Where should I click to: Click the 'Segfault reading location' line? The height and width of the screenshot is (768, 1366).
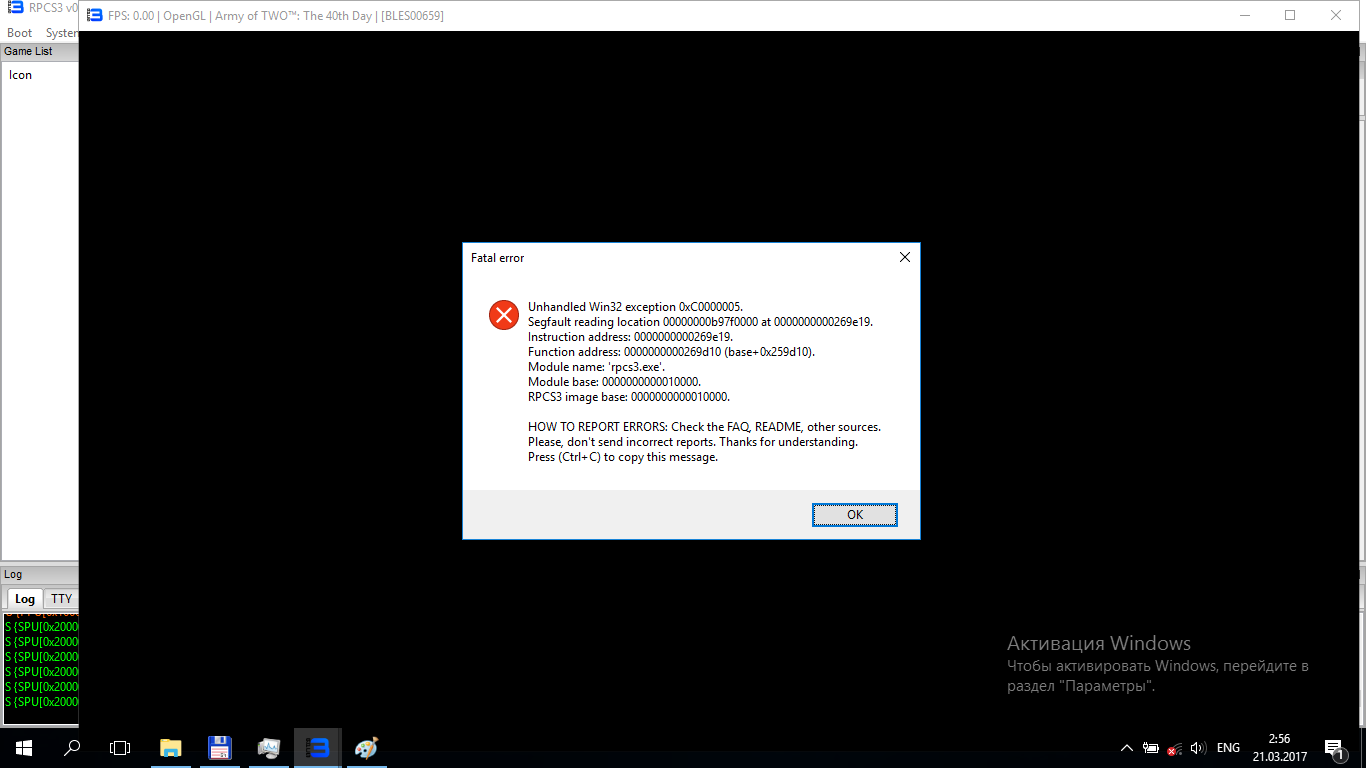click(701, 322)
